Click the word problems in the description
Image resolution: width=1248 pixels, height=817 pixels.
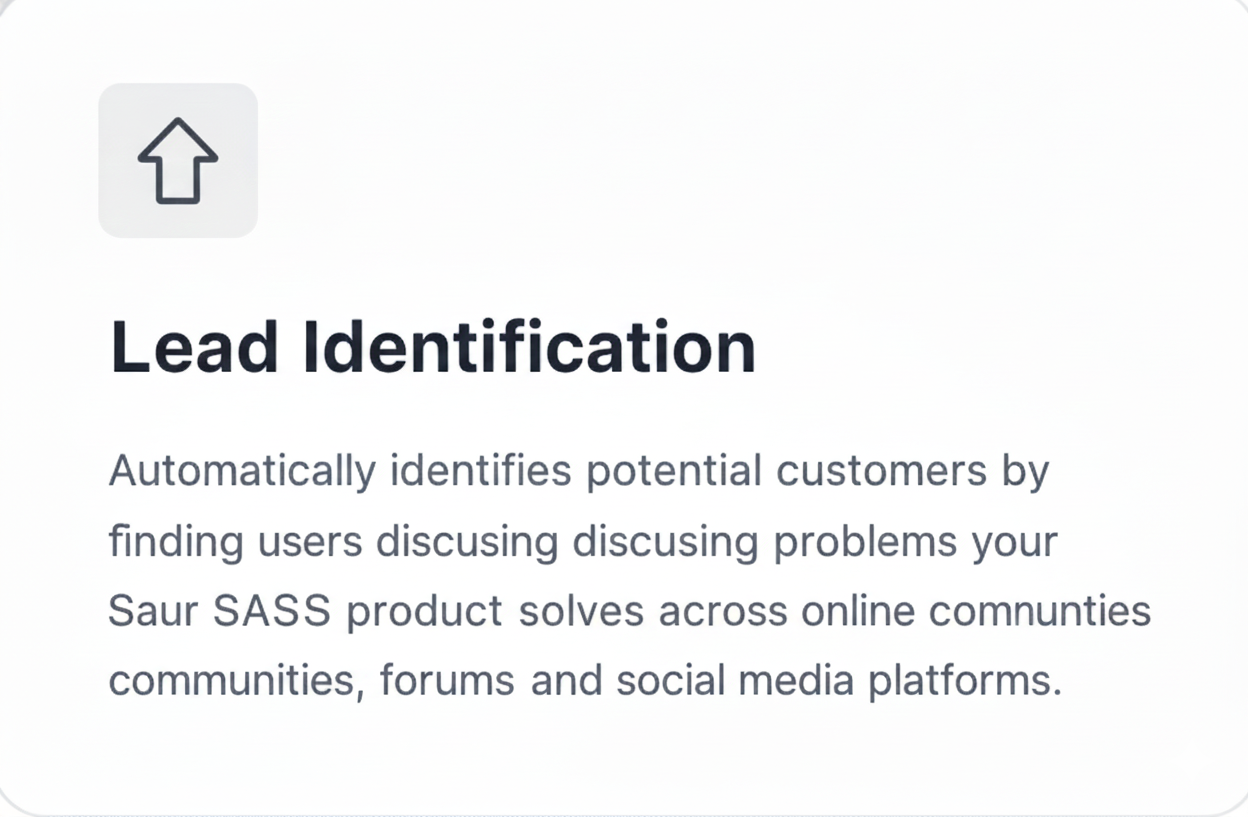point(864,542)
